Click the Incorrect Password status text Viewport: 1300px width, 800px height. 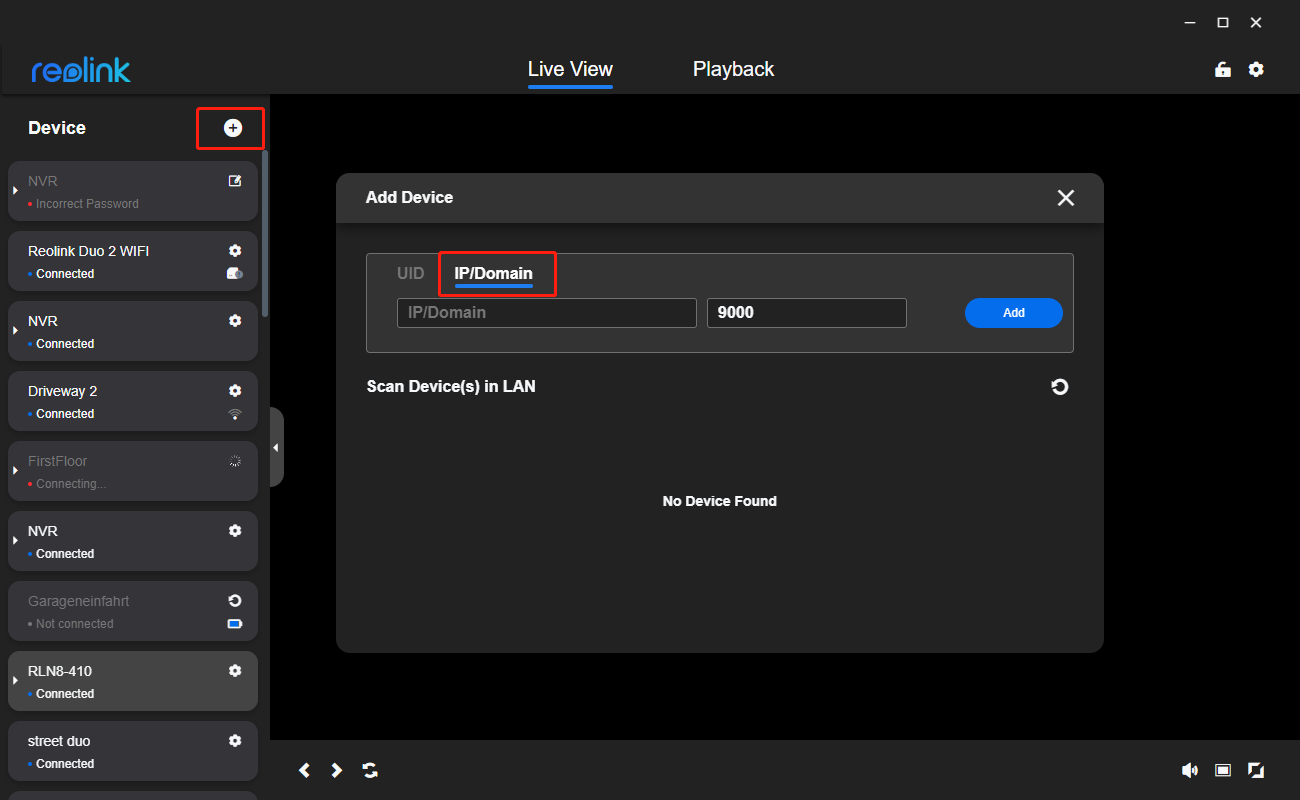coord(87,204)
